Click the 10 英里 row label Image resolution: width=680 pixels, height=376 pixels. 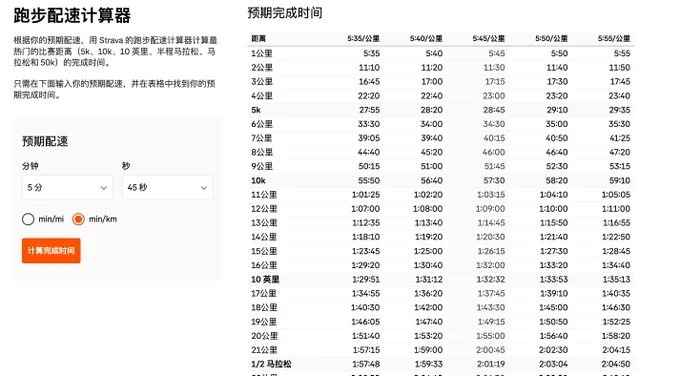point(265,279)
